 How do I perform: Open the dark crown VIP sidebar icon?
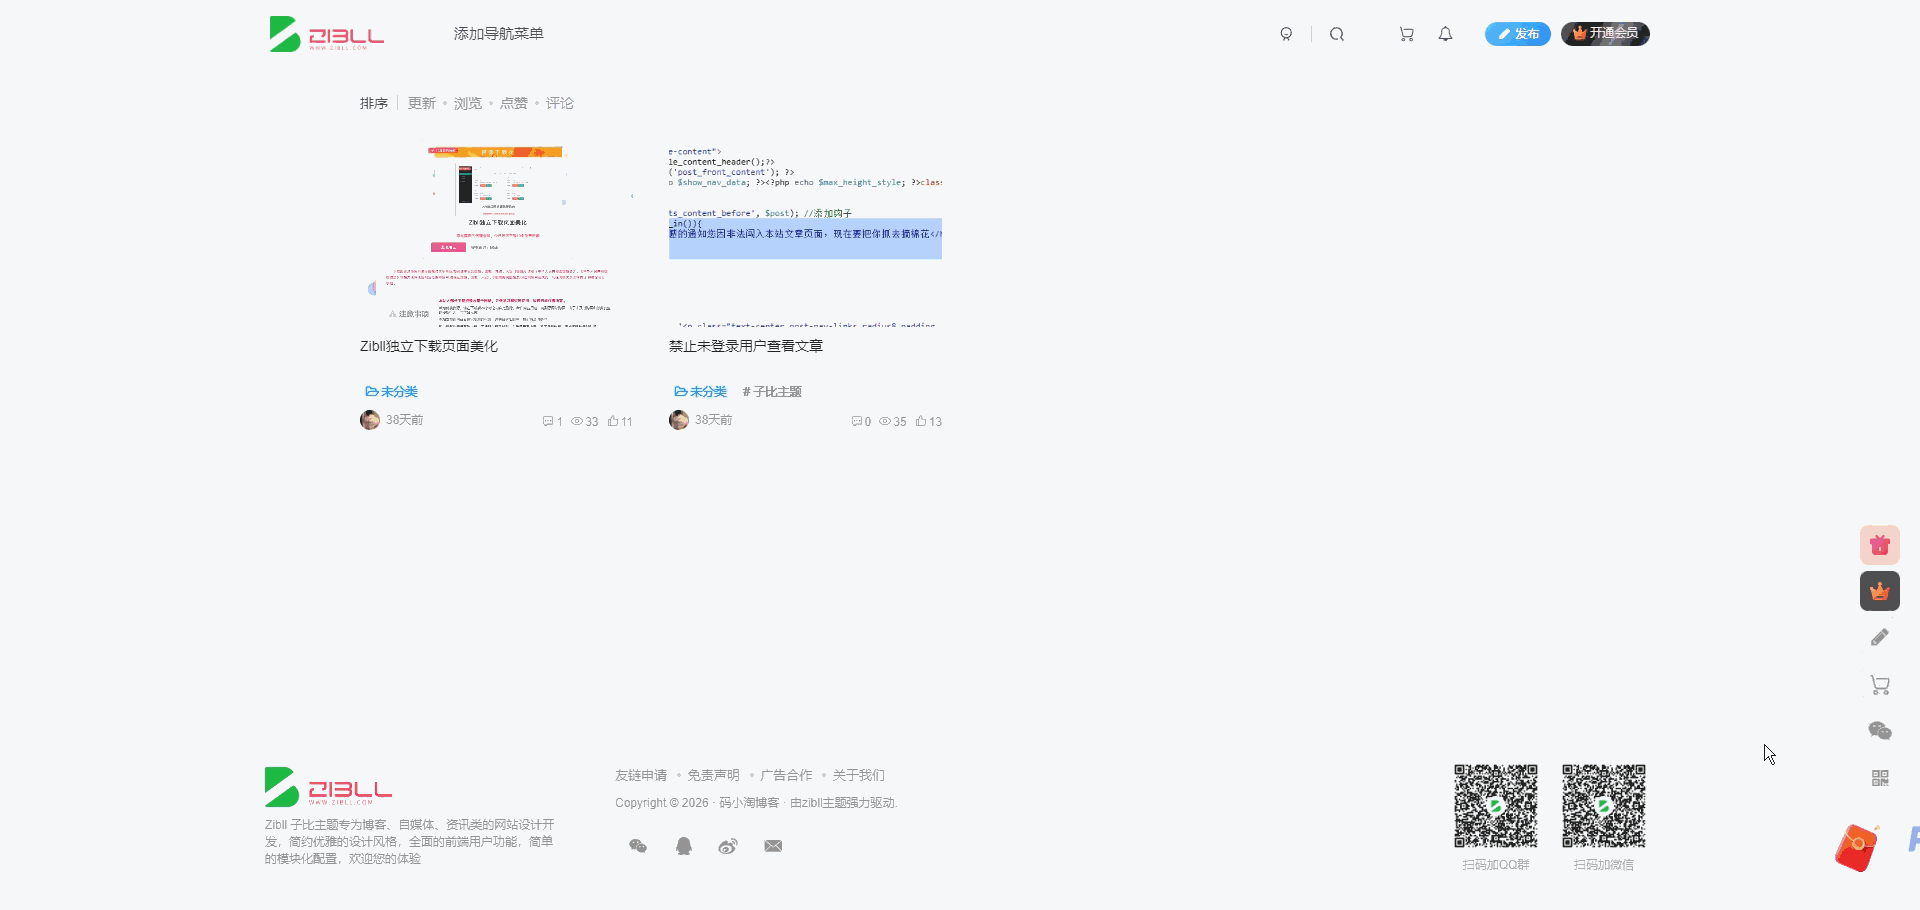coord(1880,591)
